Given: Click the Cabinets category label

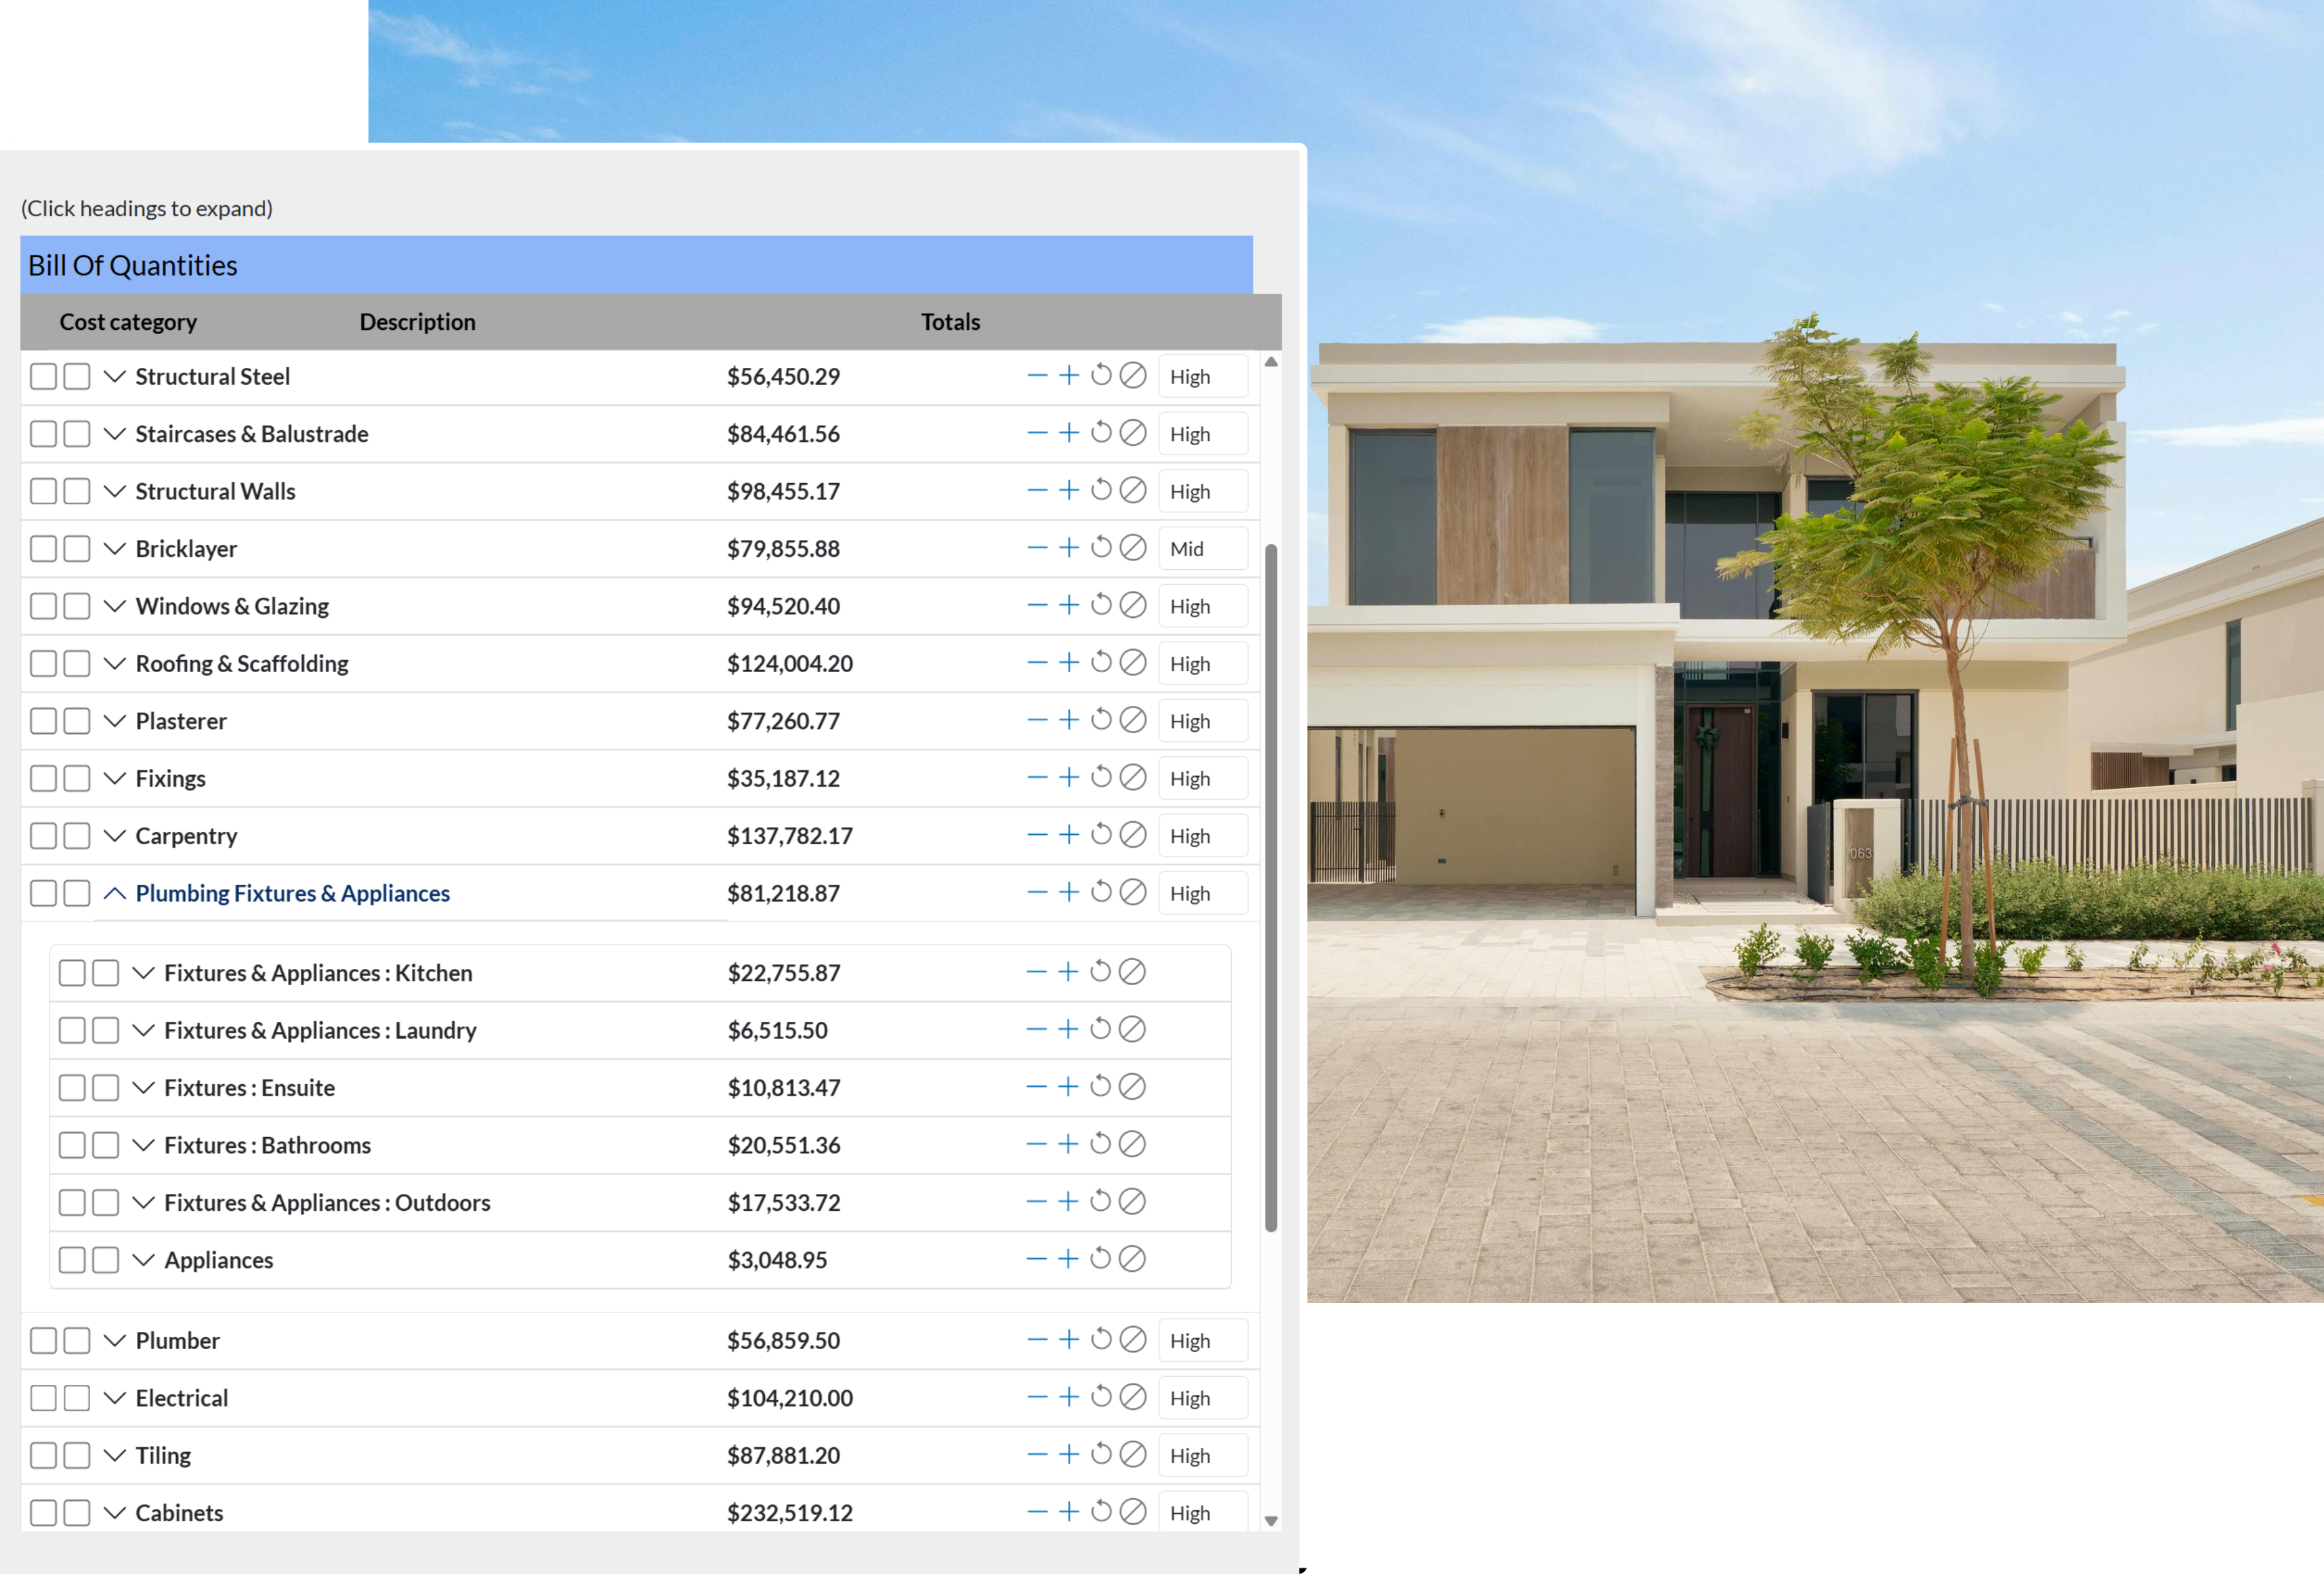Looking at the screenshot, I should click(179, 1512).
